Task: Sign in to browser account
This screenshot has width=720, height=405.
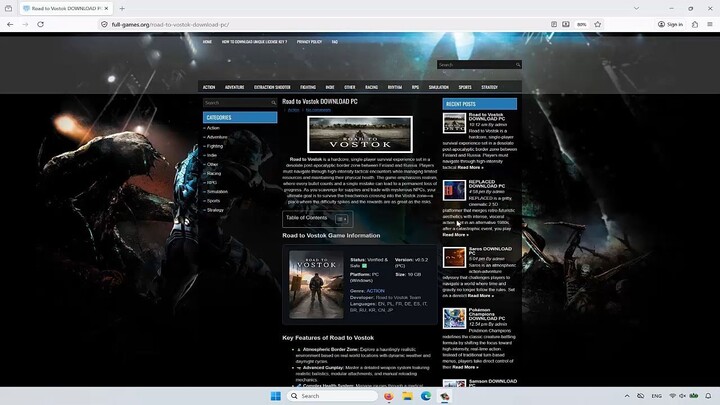Action: (670, 24)
